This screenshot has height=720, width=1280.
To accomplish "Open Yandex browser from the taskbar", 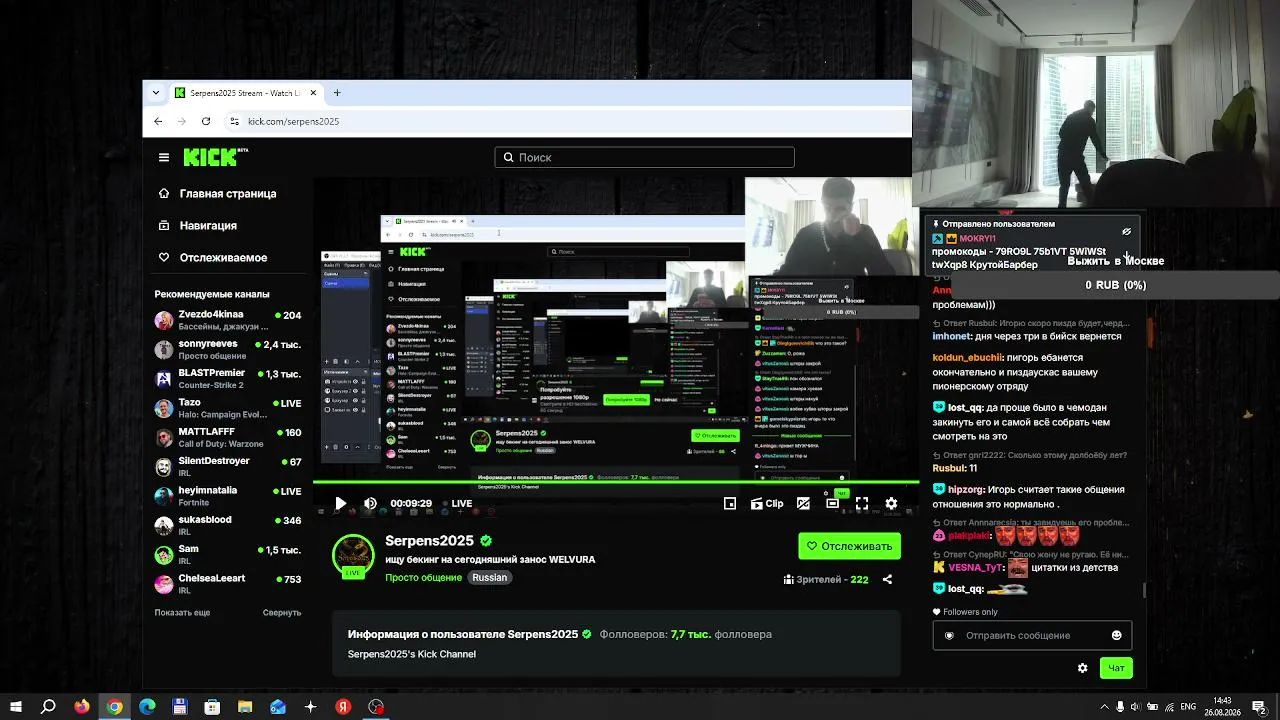I will pyautogui.click(x=343, y=707).
